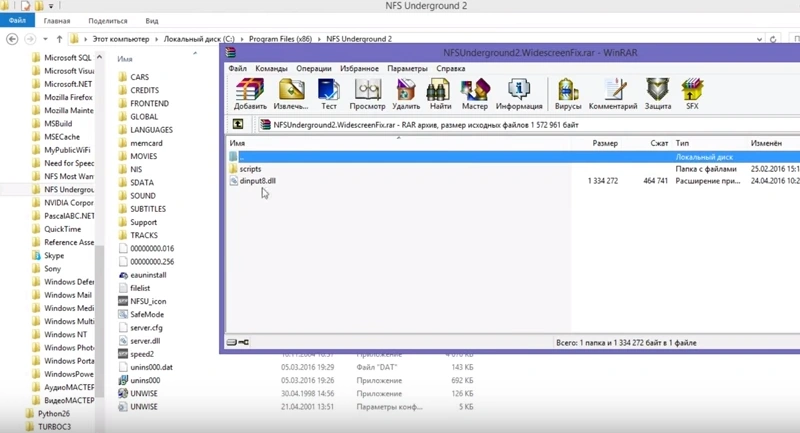
Task: Open the WinRAR Файл menu
Action: [x=237, y=68]
